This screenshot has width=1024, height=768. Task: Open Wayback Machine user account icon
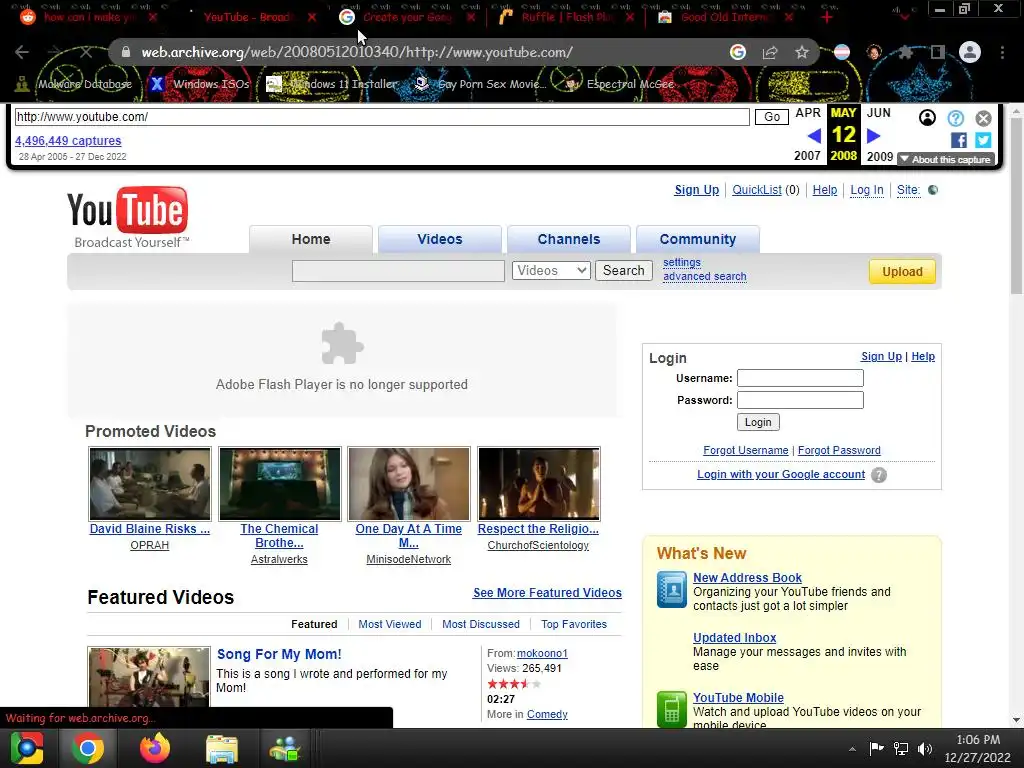point(927,118)
